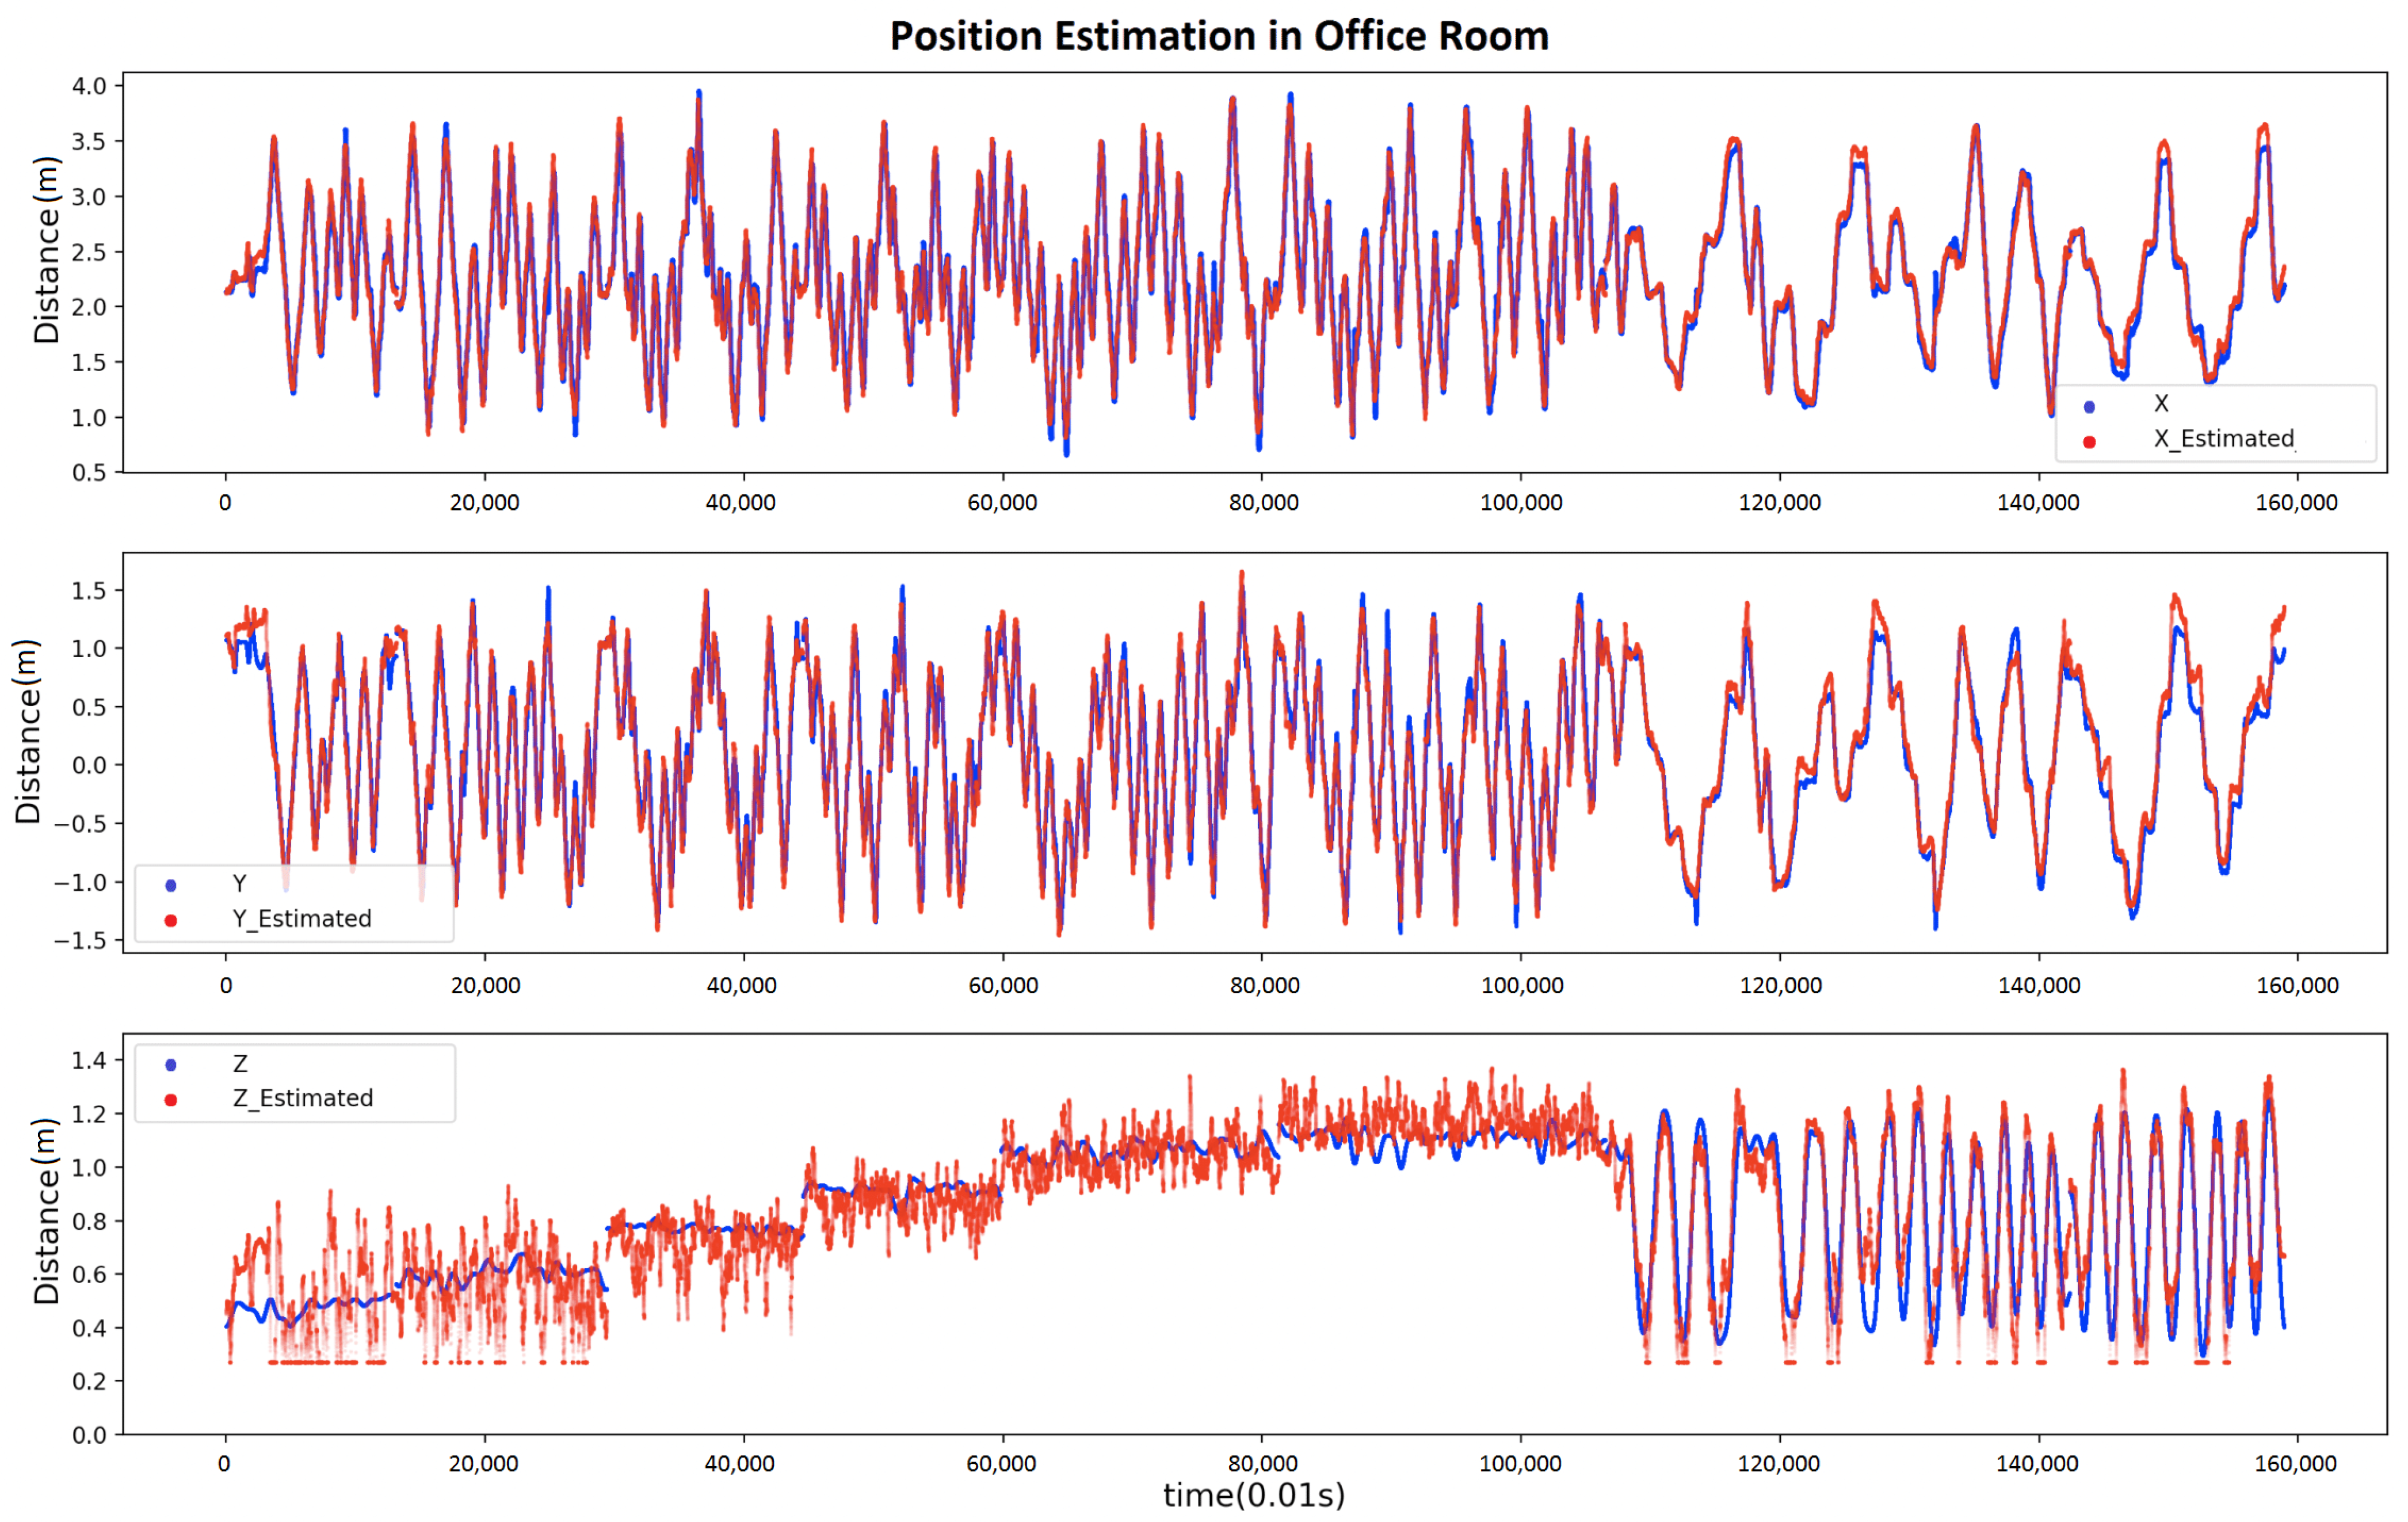Image resolution: width=2408 pixels, height=1522 pixels.
Task: Click the red X_Estimated legend marker
Action: click(2089, 441)
